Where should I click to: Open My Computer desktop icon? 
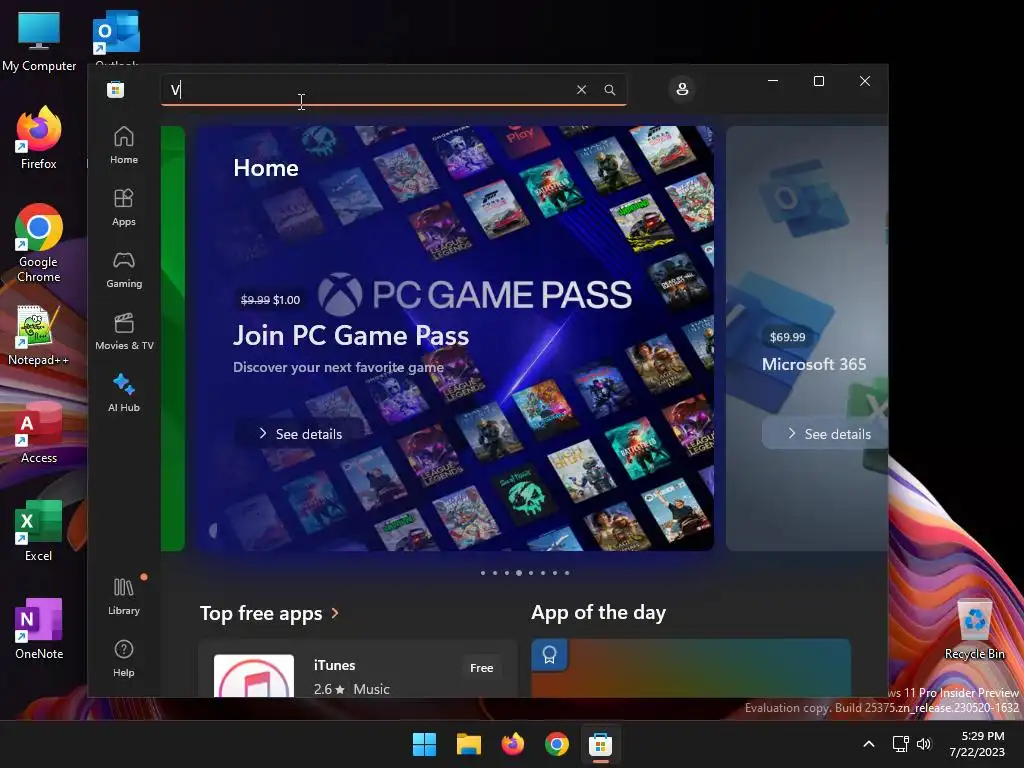point(39,40)
